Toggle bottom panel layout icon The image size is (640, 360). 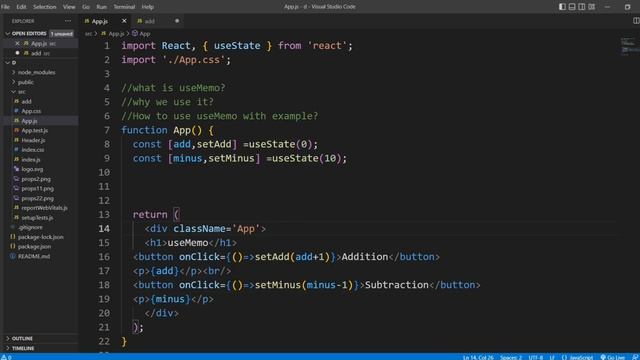click(572, 7)
